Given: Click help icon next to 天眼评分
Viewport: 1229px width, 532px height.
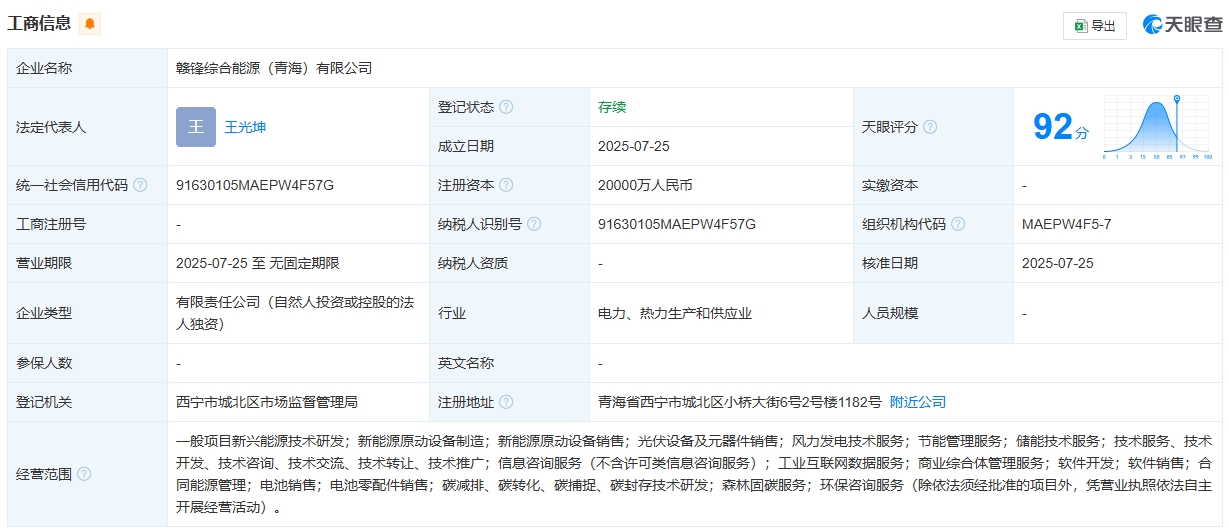Looking at the screenshot, I should [x=930, y=127].
